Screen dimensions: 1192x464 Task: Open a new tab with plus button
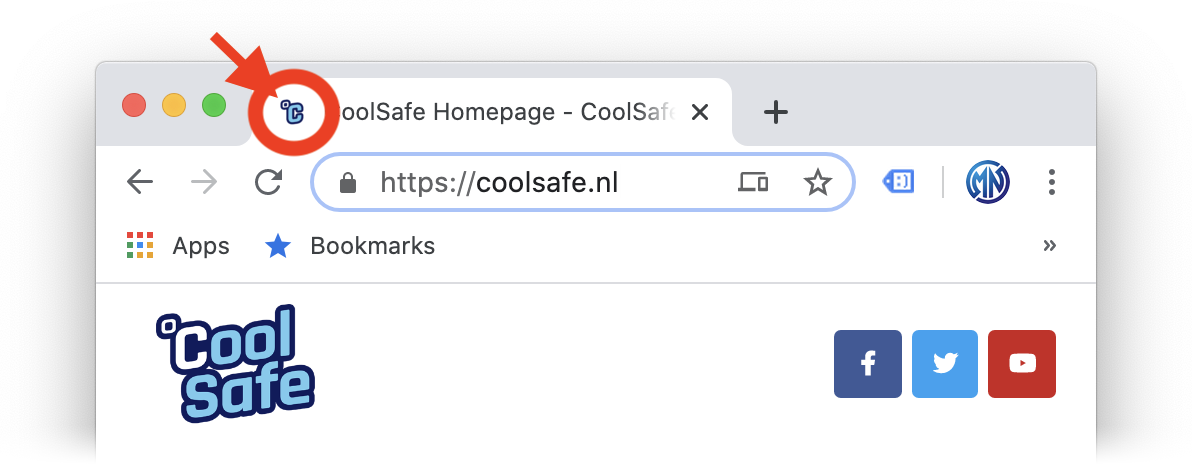[x=775, y=113]
